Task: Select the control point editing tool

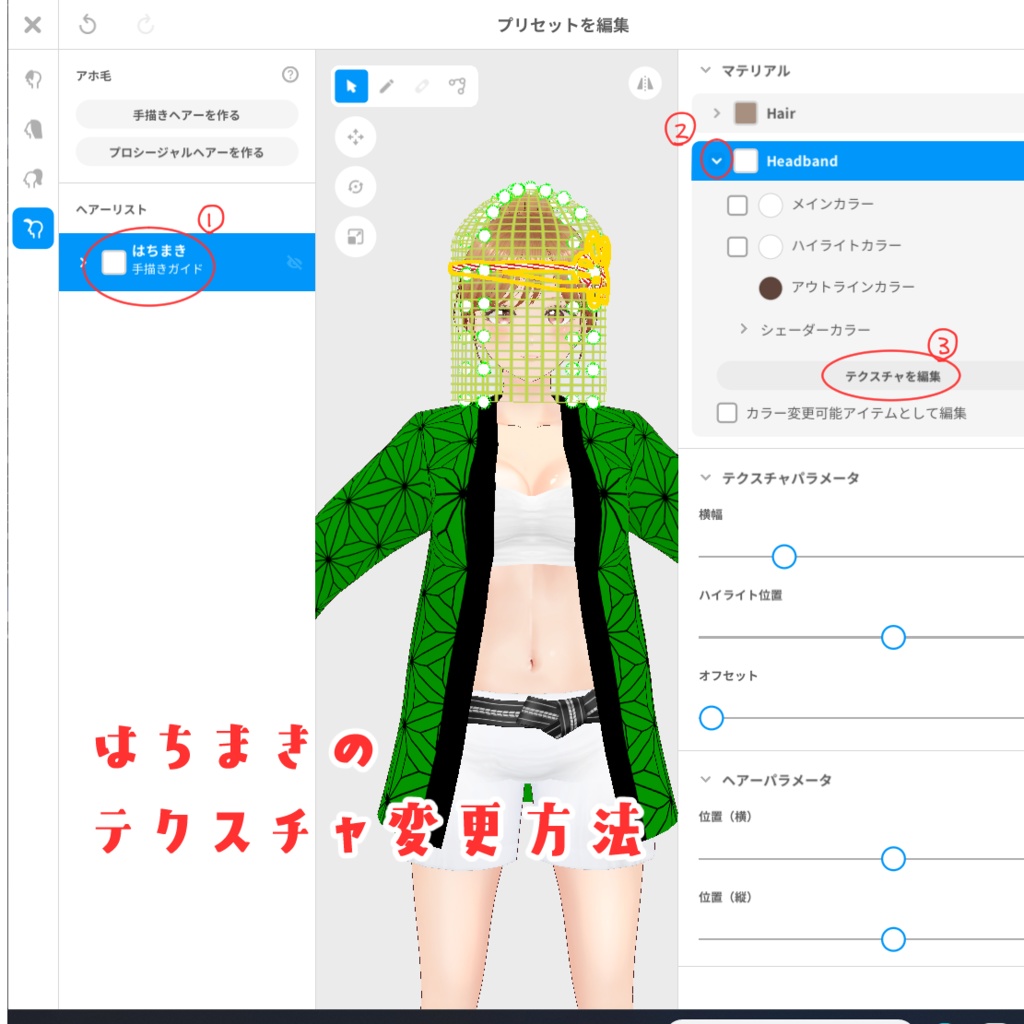Action: pyautogui.click(x=459, y=87)
